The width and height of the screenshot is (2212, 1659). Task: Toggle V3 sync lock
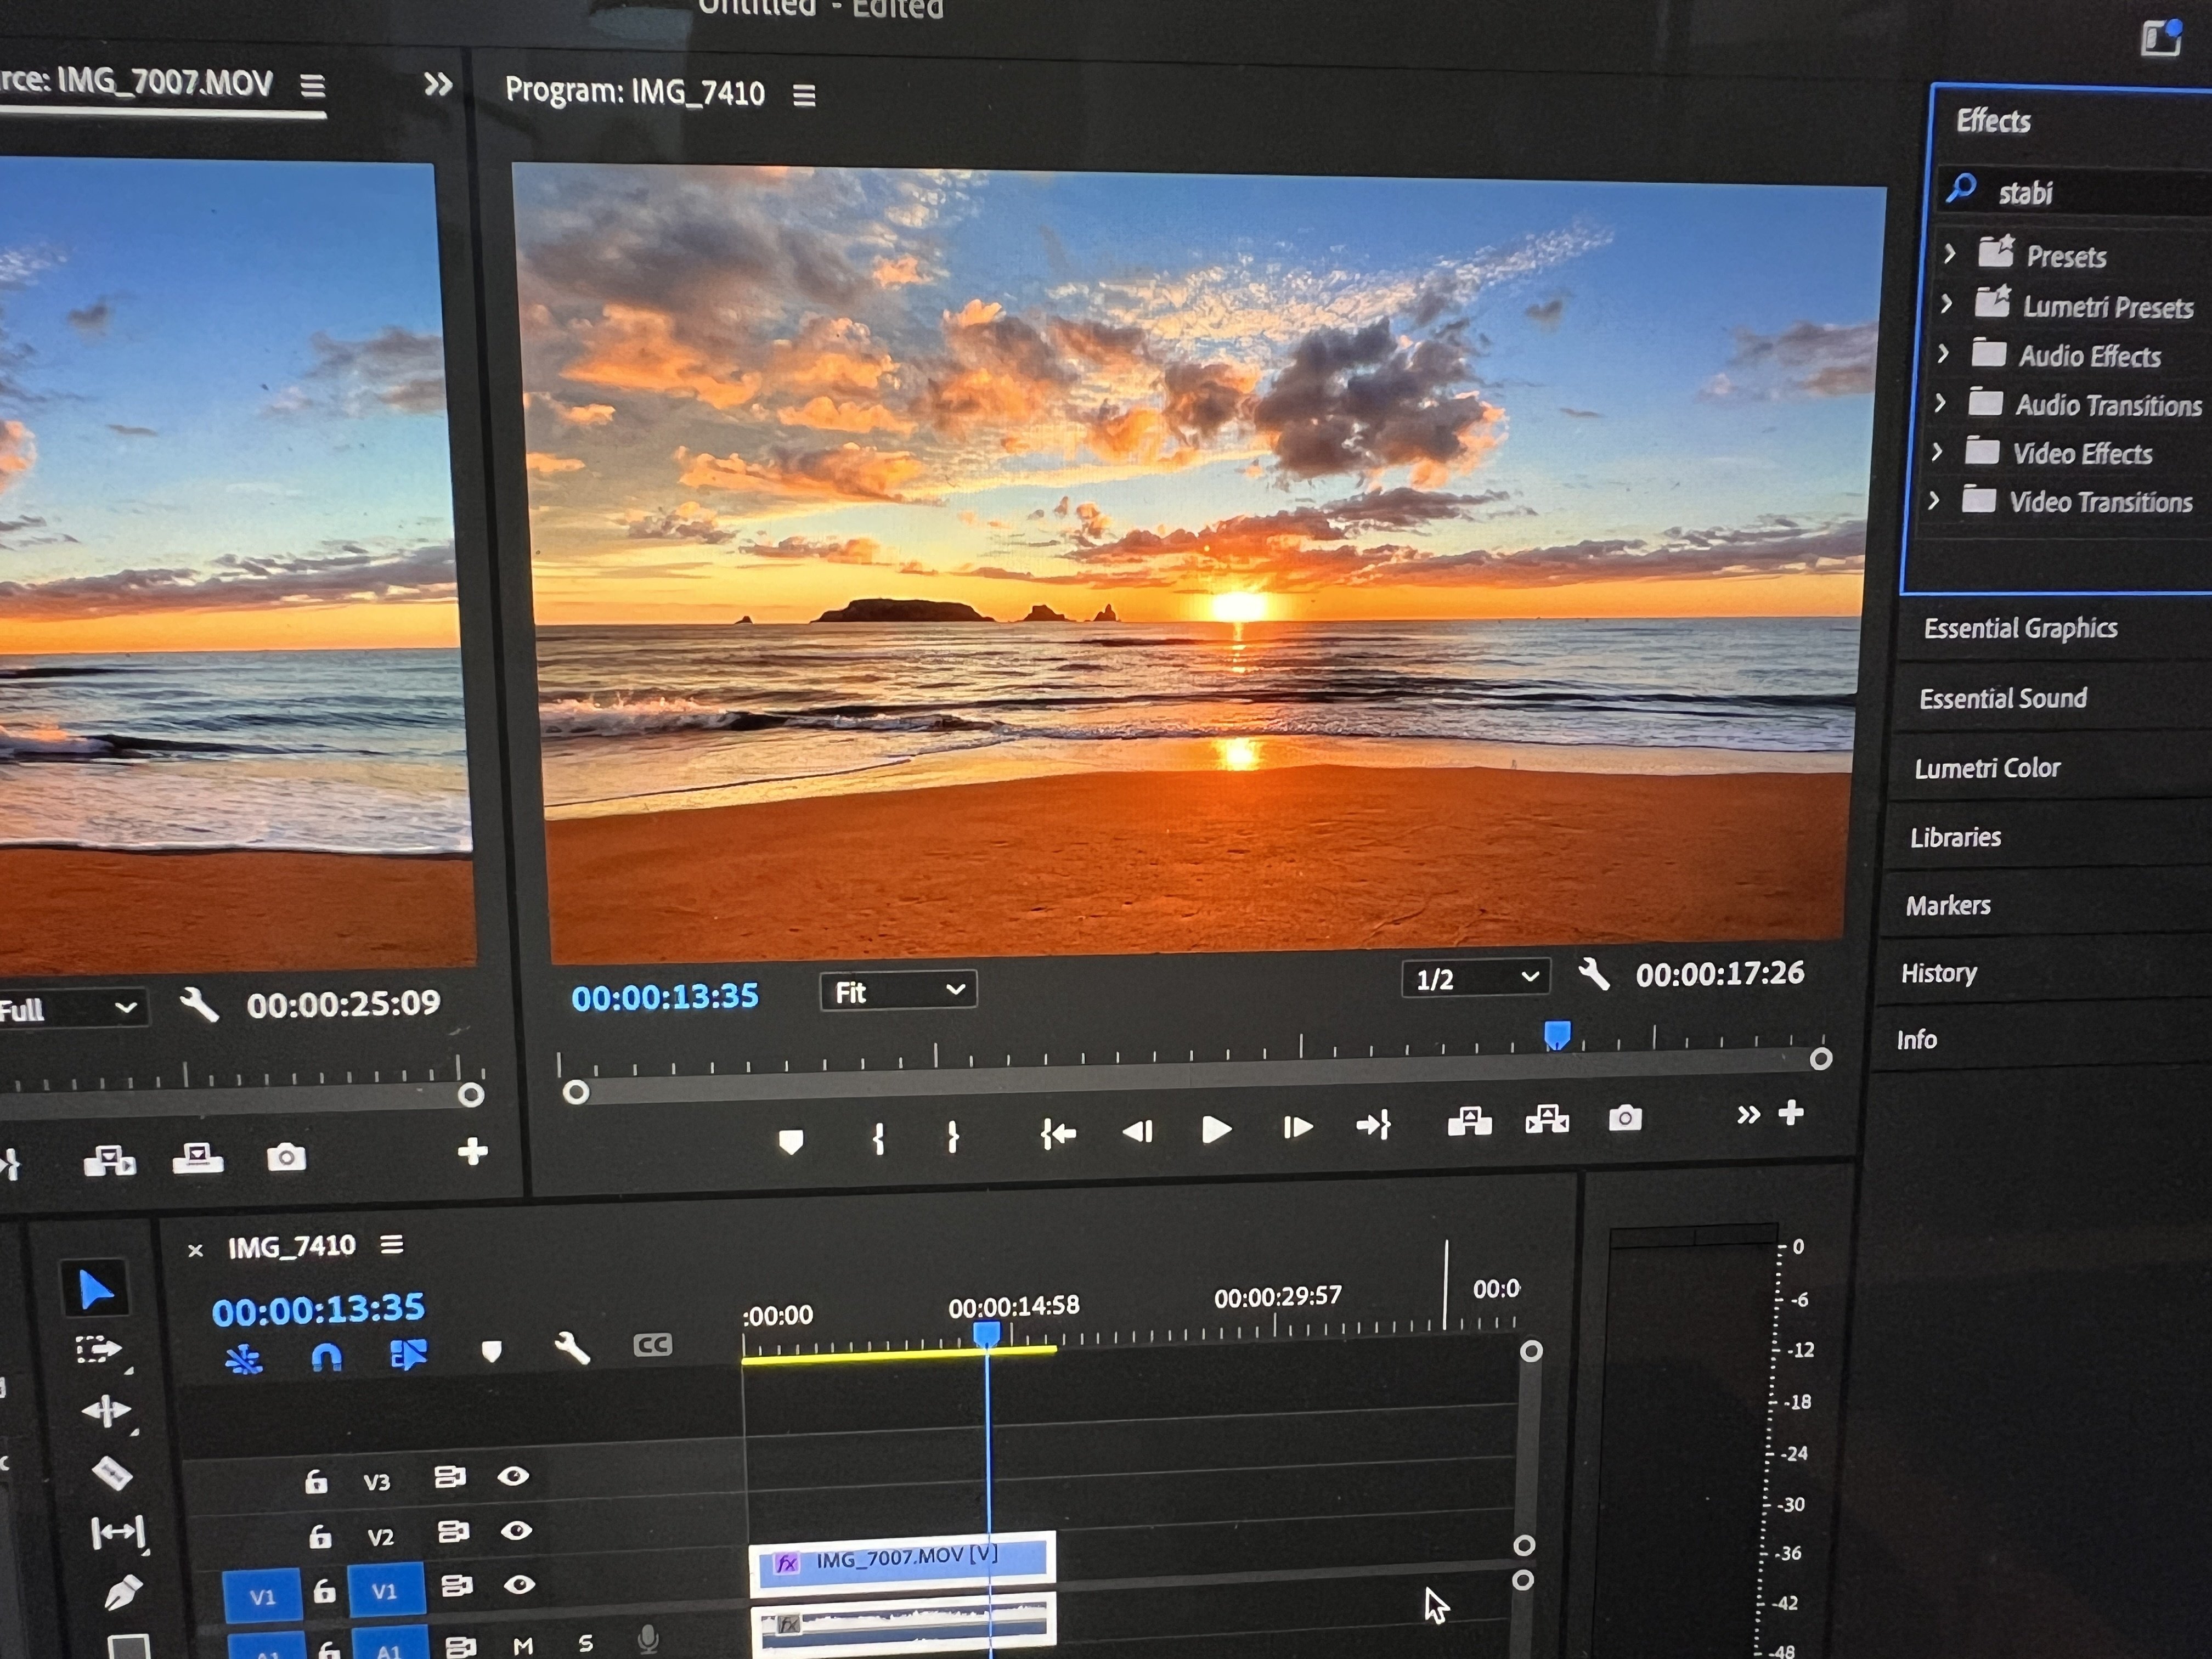450,1476
